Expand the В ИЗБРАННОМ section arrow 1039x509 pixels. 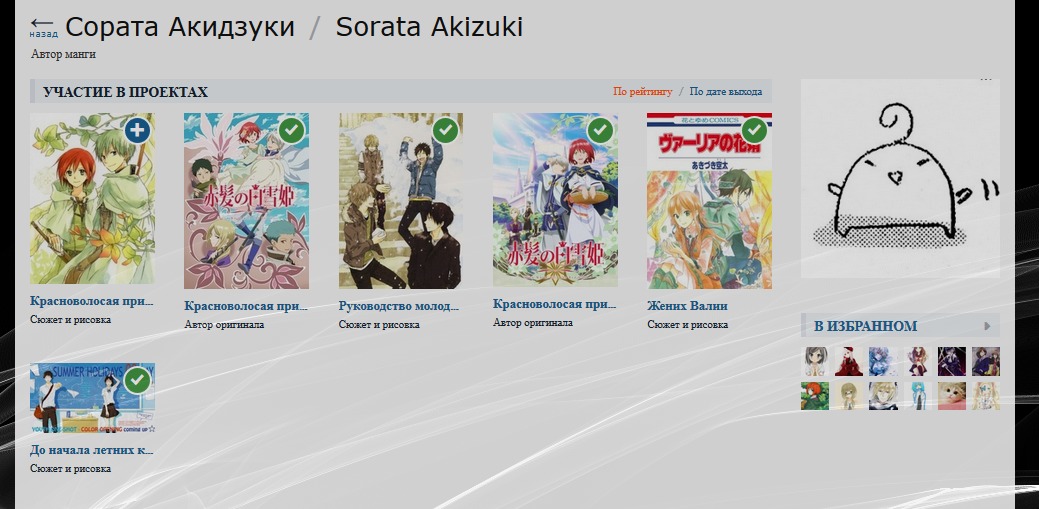pyautogui.click(x=987, y=326)
